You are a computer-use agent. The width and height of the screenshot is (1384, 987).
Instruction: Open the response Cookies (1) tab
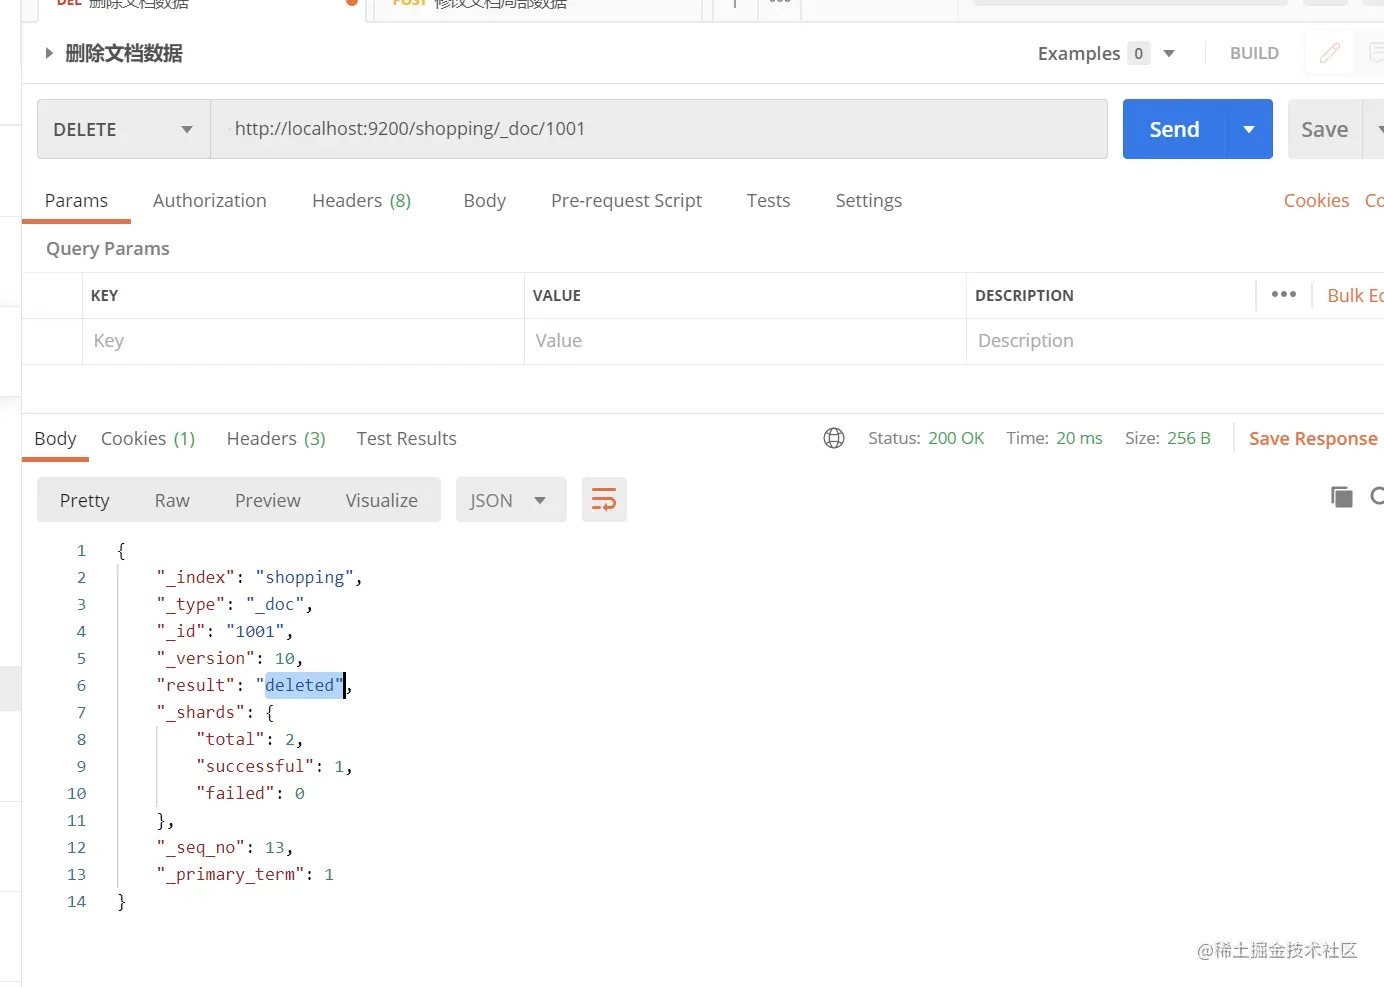[x=148, y=438]
